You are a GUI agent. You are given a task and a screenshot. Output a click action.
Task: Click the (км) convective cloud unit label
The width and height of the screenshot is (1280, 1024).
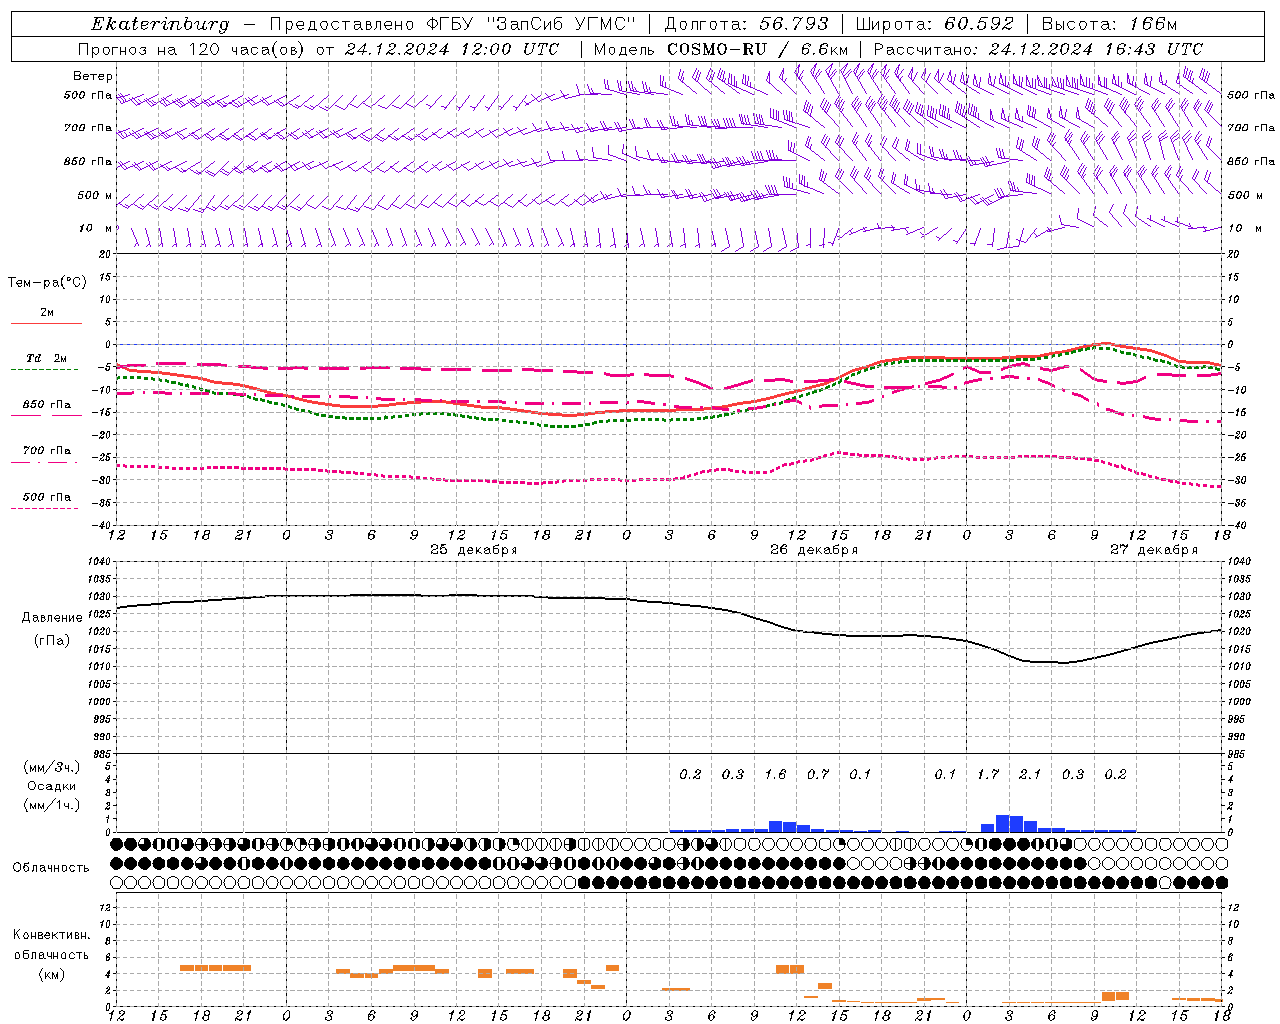pyautogui.click(x=51, y=974)
